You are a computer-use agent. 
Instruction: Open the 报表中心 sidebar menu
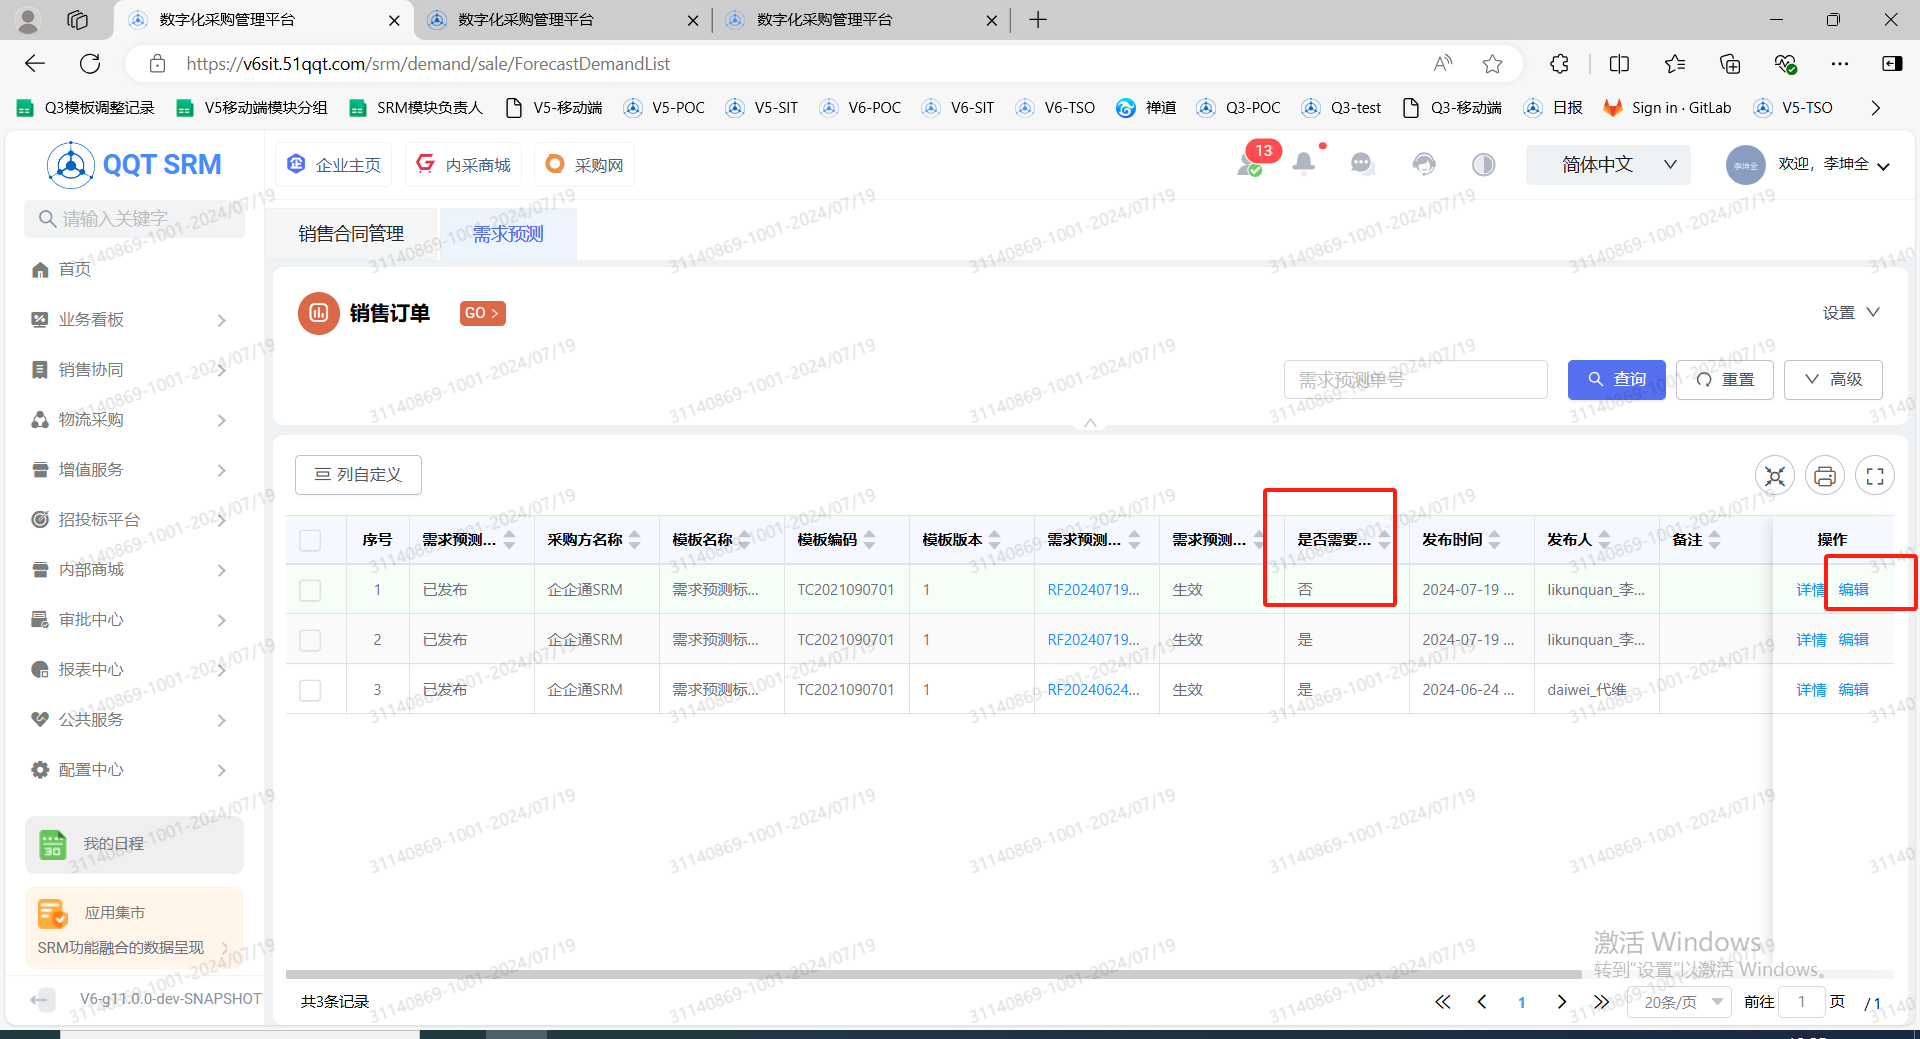pos(91,669)
